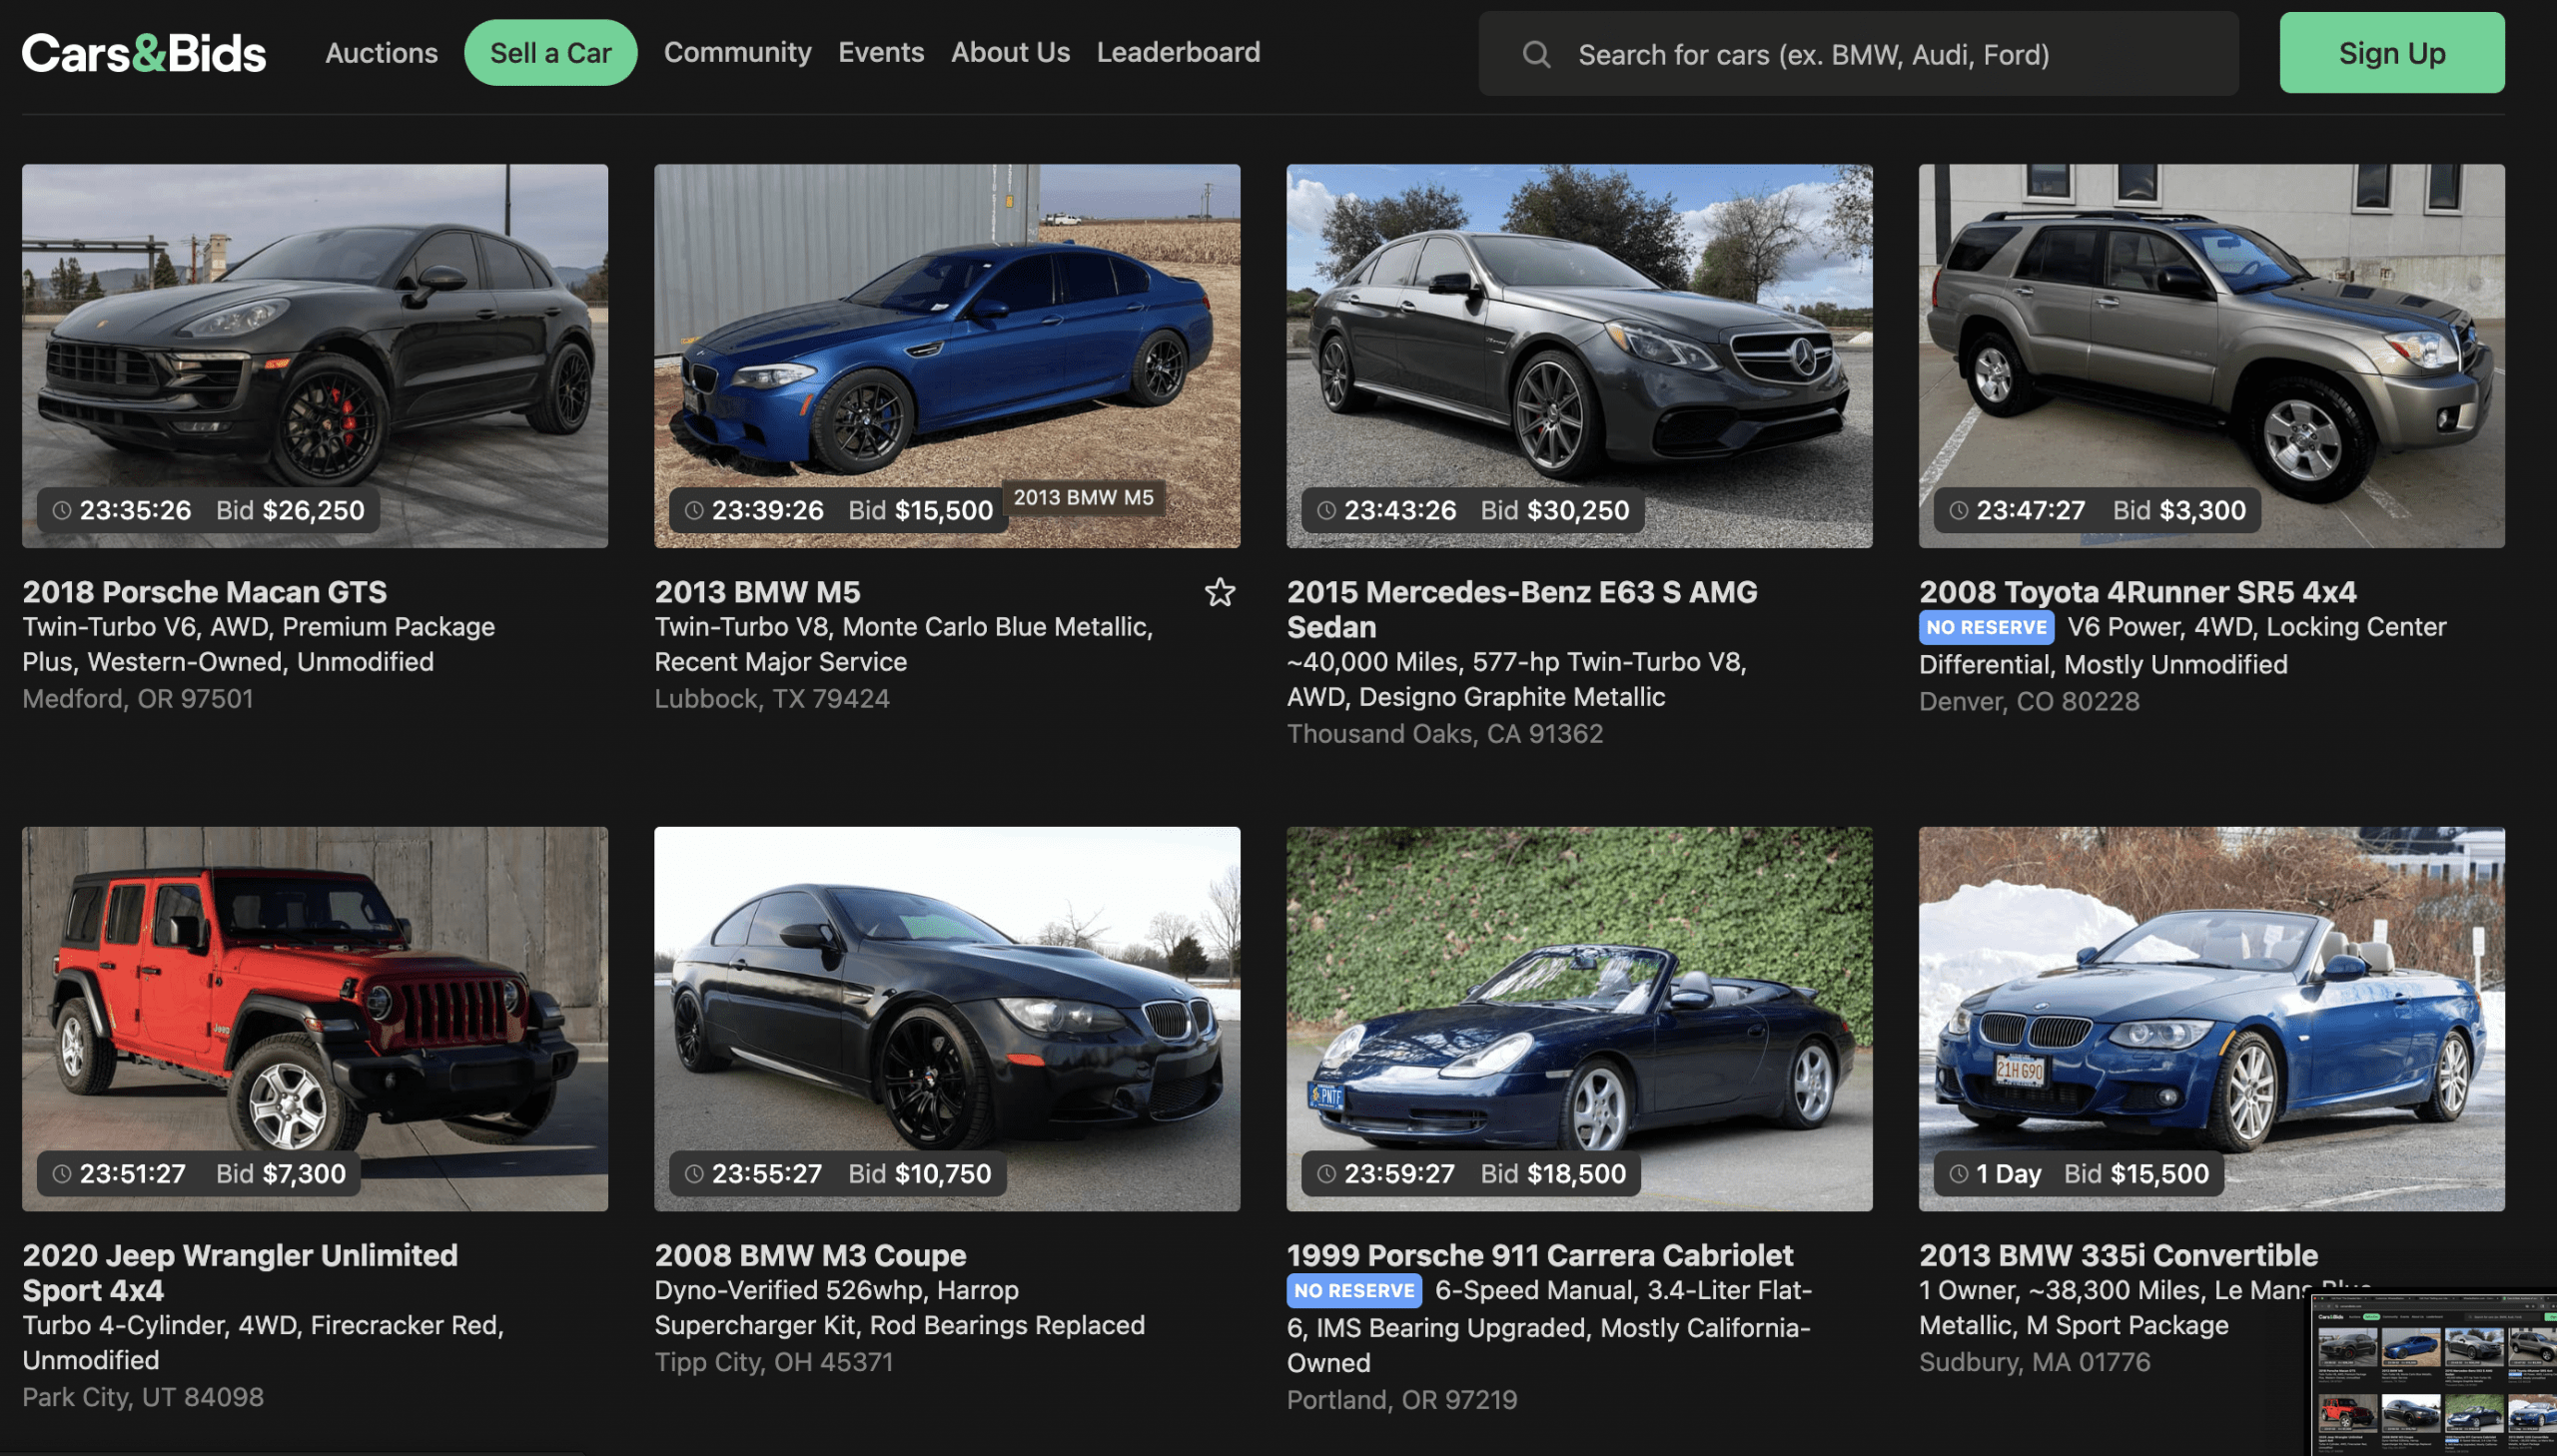Click the clock icon on the Porsche Macan timer
The height and width of the screenshot is (1456, 2557).
coord(60,510)
